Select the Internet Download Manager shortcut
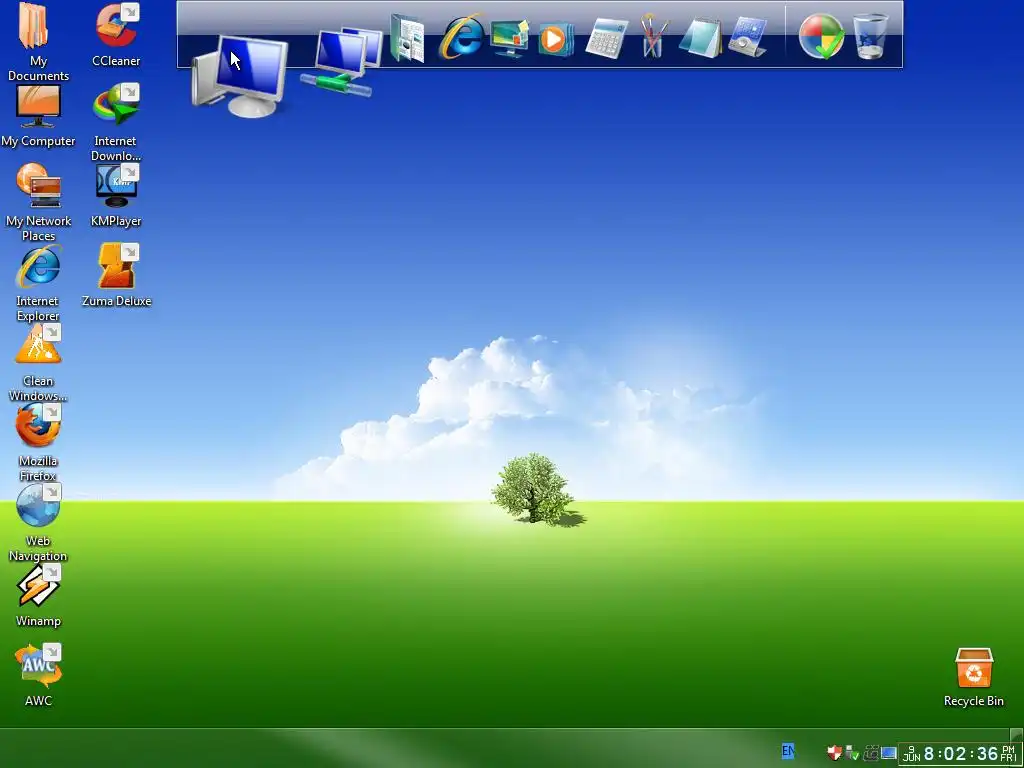Image resolution: width=1024 pixels, height=768 pixels. (116, 104)
